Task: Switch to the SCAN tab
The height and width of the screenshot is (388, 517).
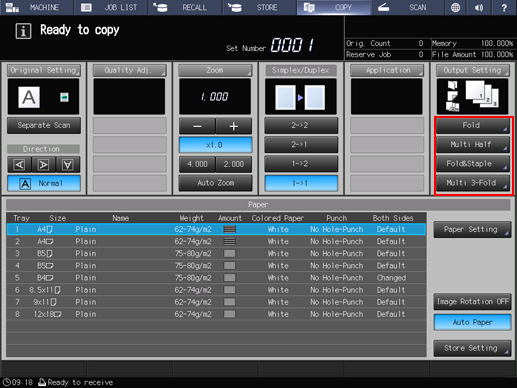Action: pyautogui.click(x=408, y=7)
